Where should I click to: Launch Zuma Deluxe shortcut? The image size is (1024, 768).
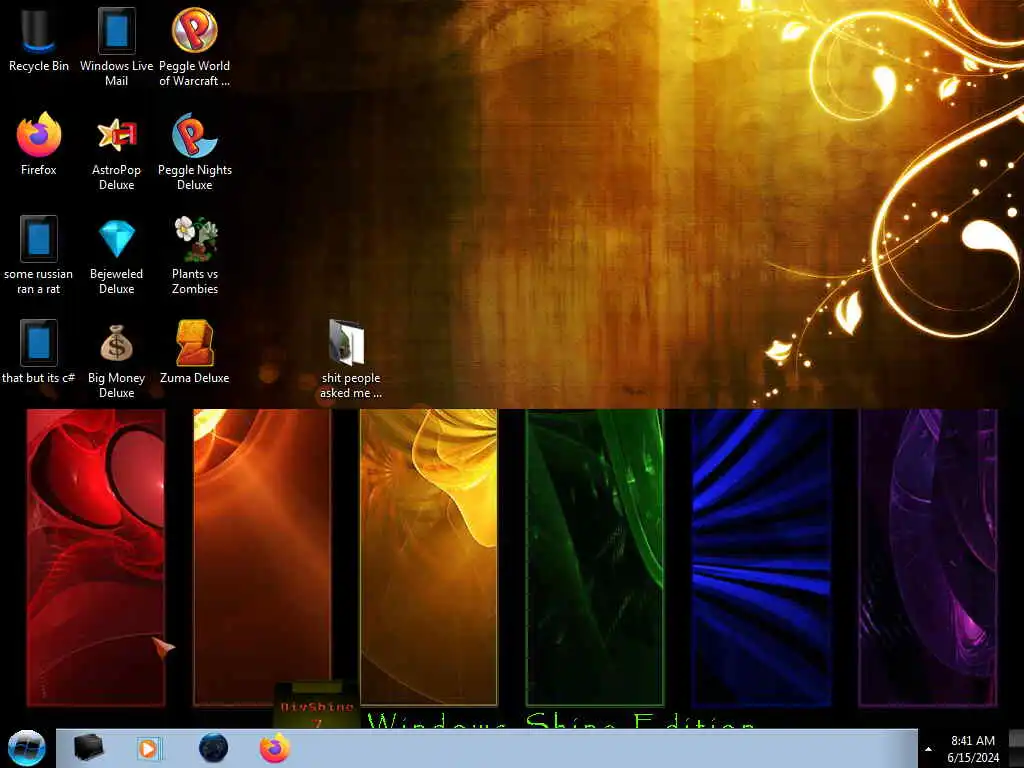195,351
